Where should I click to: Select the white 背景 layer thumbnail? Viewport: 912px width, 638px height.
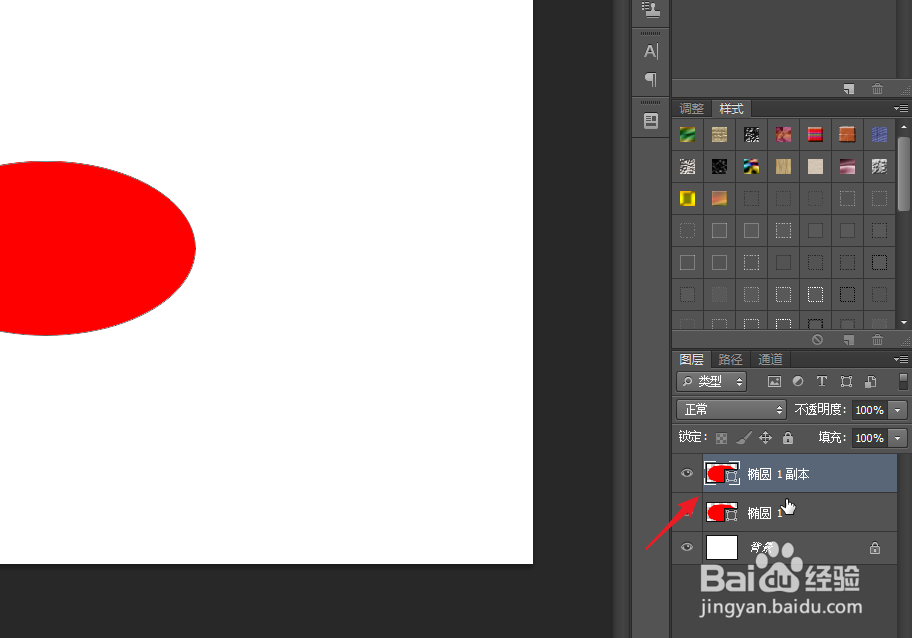click(722, 547)
